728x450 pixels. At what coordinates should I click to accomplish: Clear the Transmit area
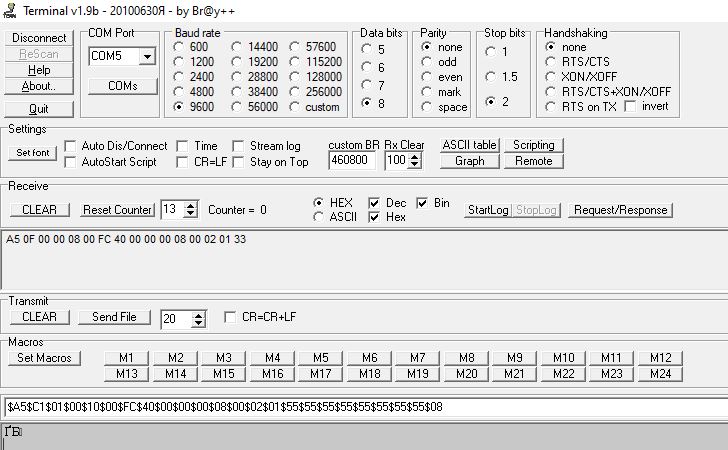point(39,317)
